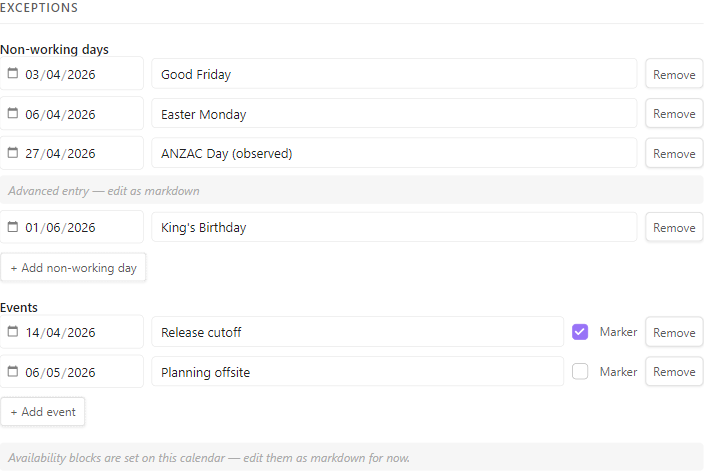The height and width of the screenshot is (471, 704).
Task: Click Add non-working day button
Action: coord(73,268)
